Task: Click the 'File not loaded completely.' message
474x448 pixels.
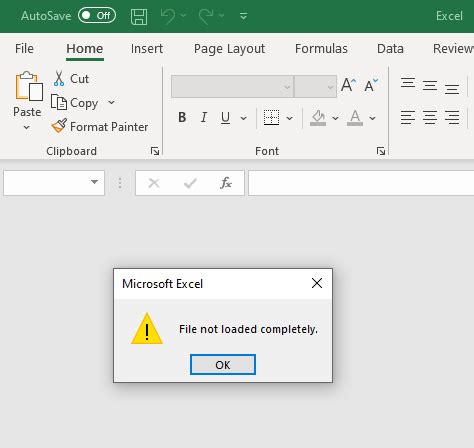Action: [248, 329]
